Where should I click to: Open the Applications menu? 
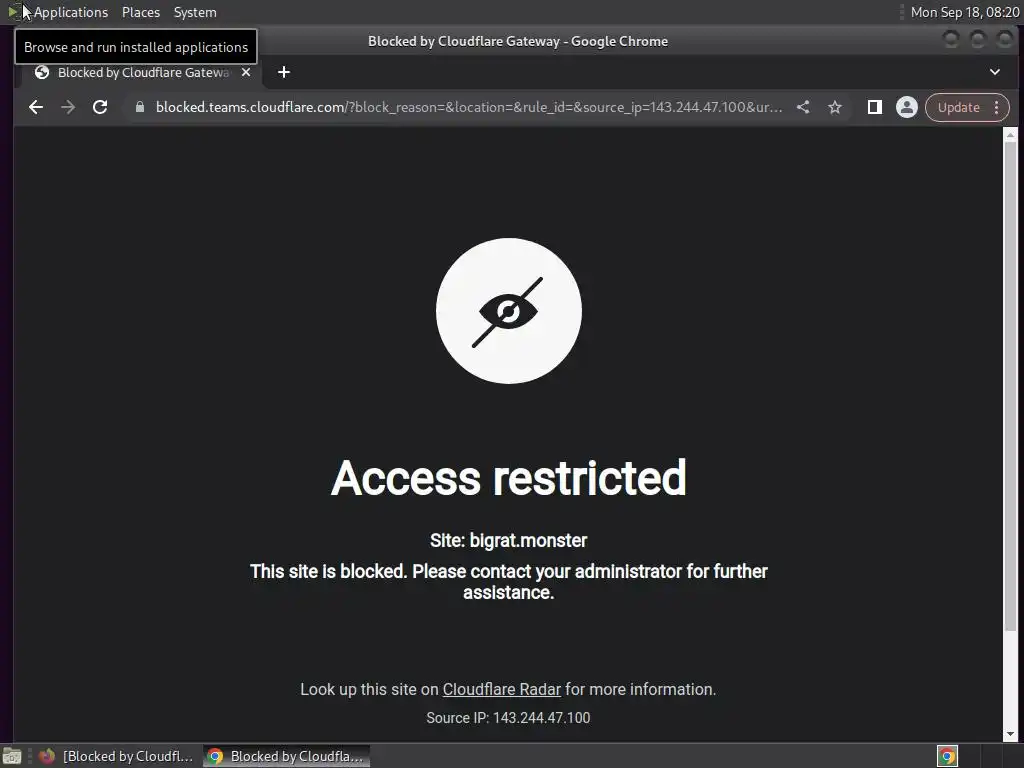71,12
